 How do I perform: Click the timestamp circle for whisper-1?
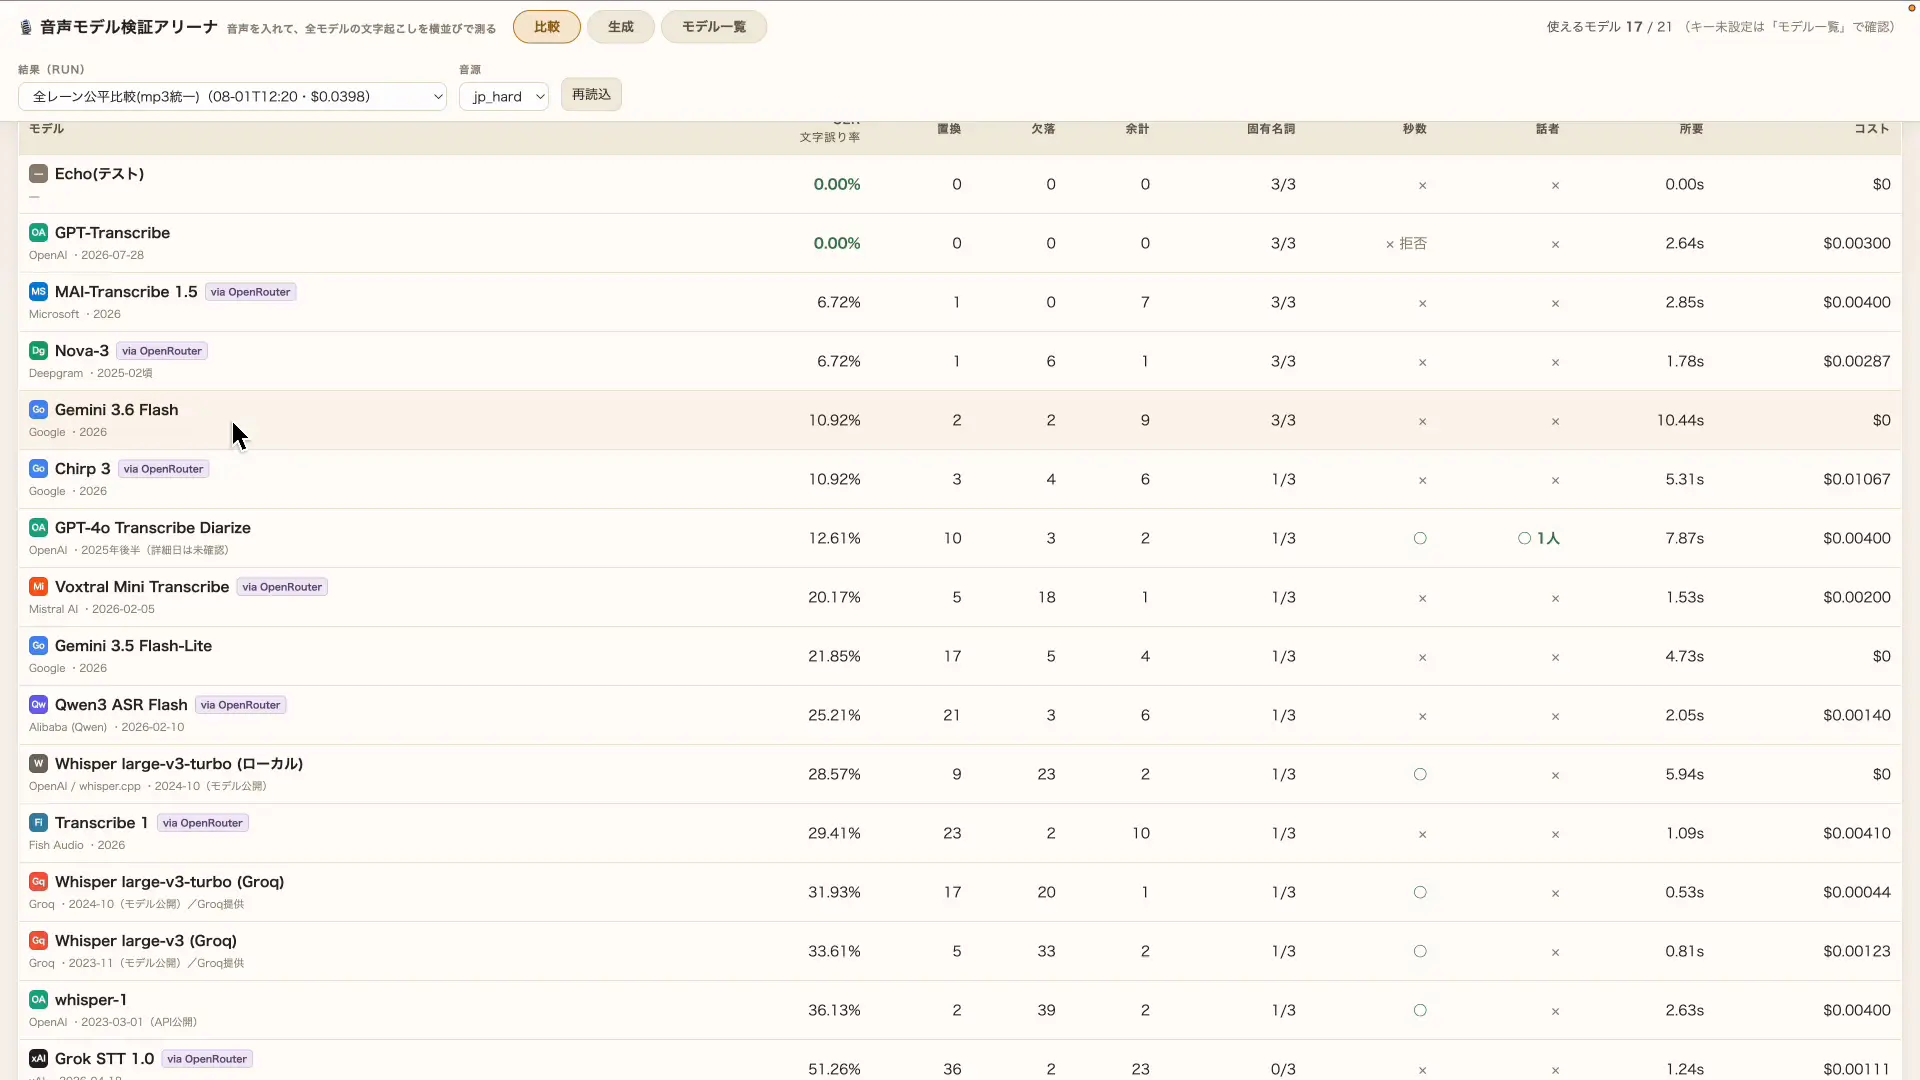pos(1420,1011)
